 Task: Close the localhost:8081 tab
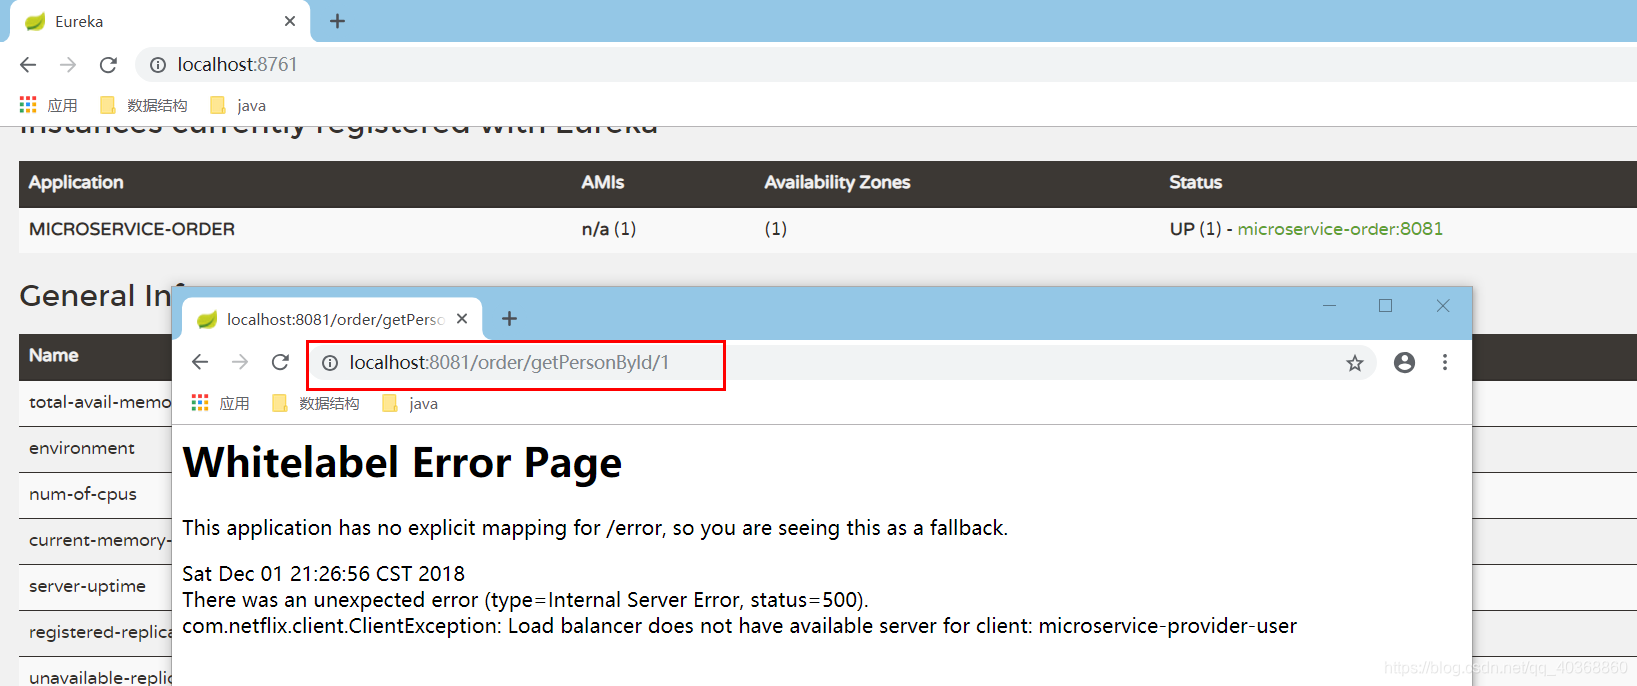[x=462, y=319]
